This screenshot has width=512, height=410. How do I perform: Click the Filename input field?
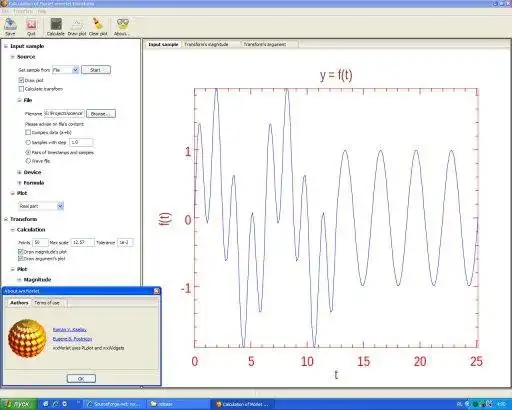click(64, 113)
